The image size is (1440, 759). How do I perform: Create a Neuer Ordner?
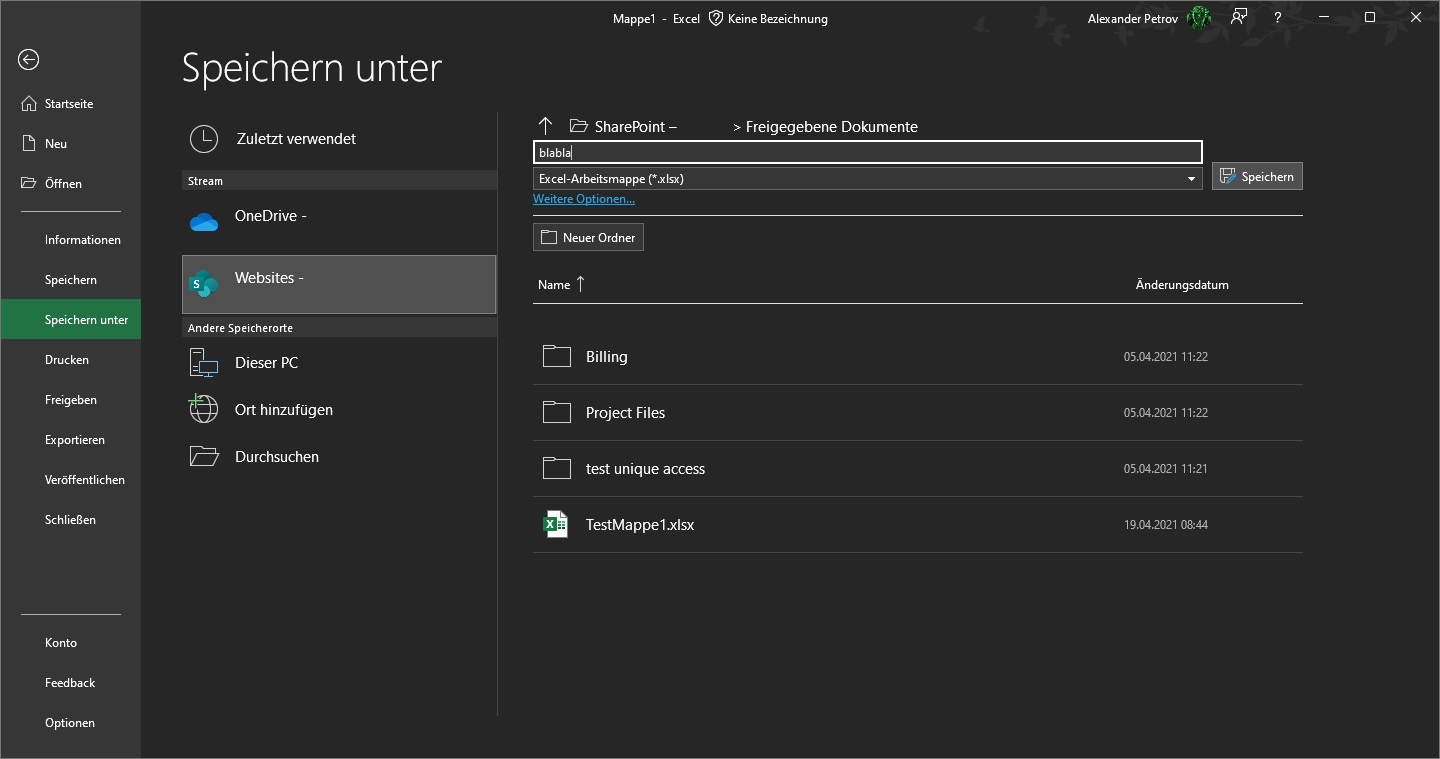coord(588,237)
